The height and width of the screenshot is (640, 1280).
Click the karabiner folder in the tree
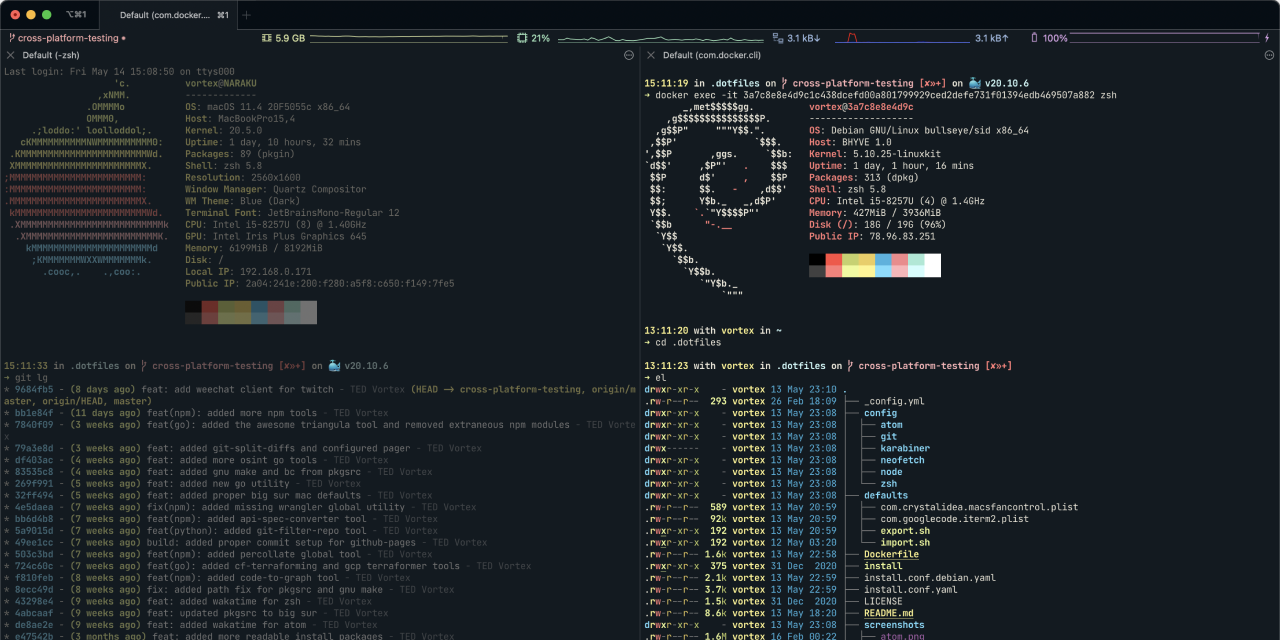click(x=905, y=448)
